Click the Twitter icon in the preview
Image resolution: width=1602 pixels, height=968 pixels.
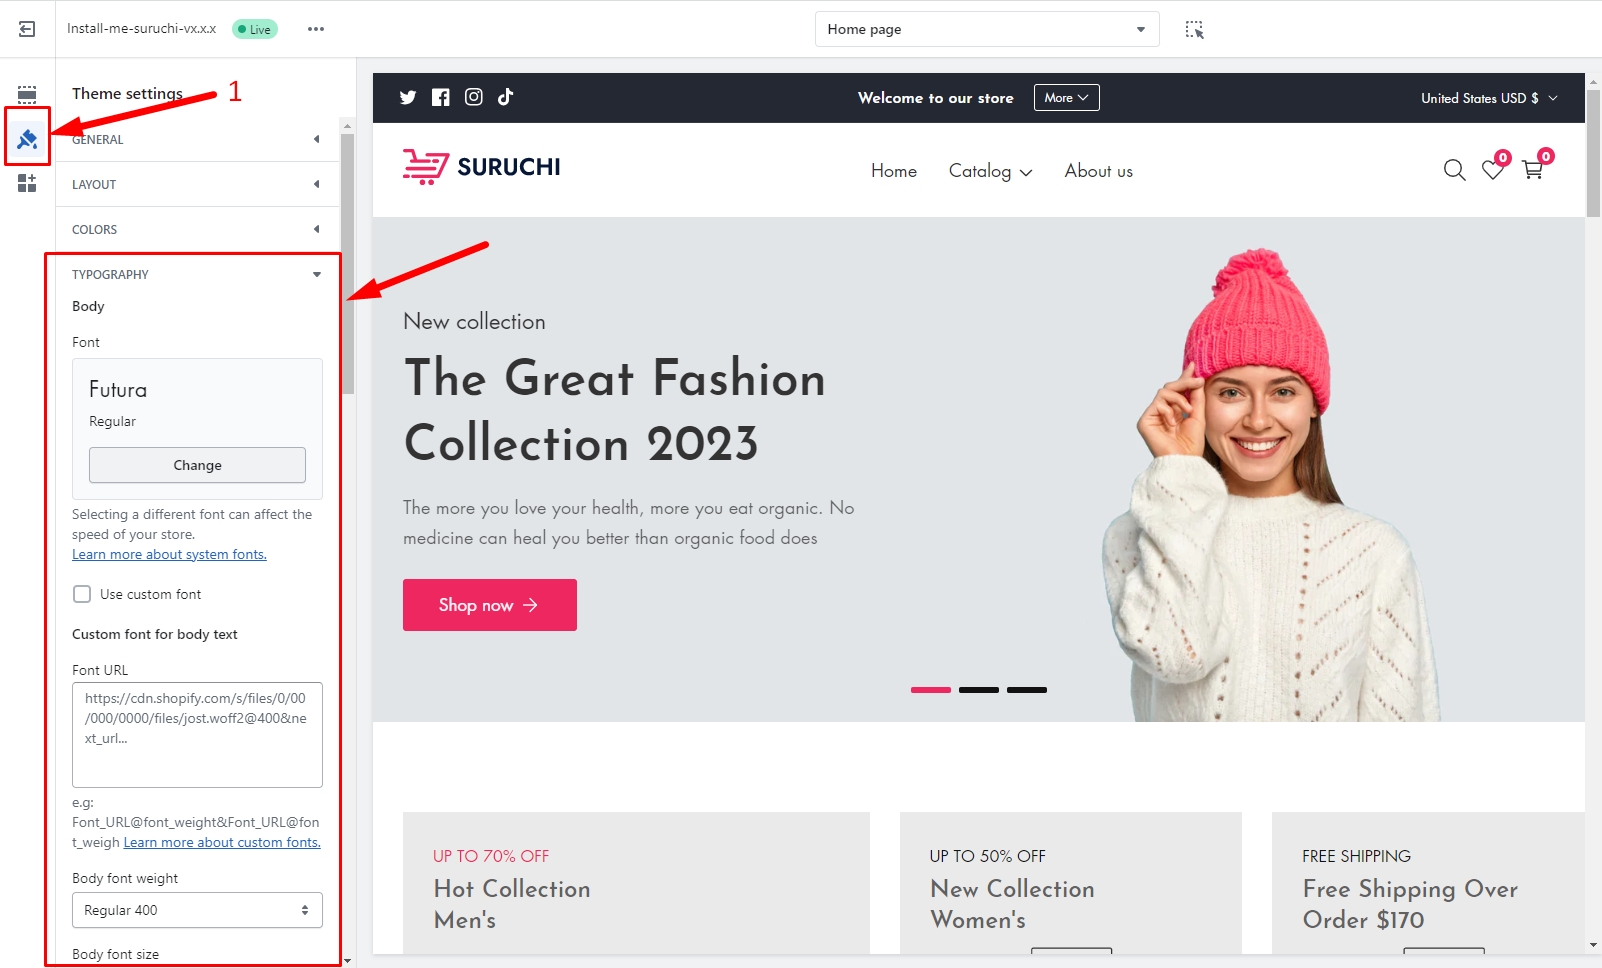click(408, 97)
